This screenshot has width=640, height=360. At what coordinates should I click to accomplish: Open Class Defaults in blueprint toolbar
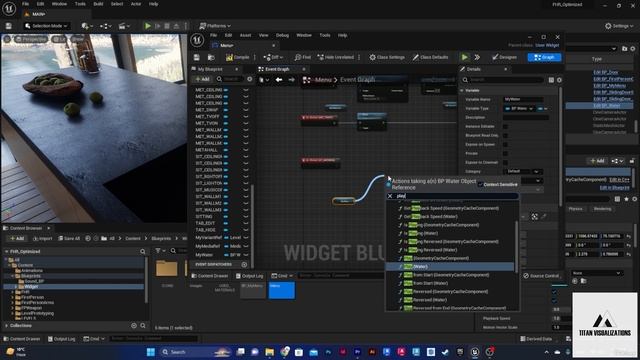430,57
